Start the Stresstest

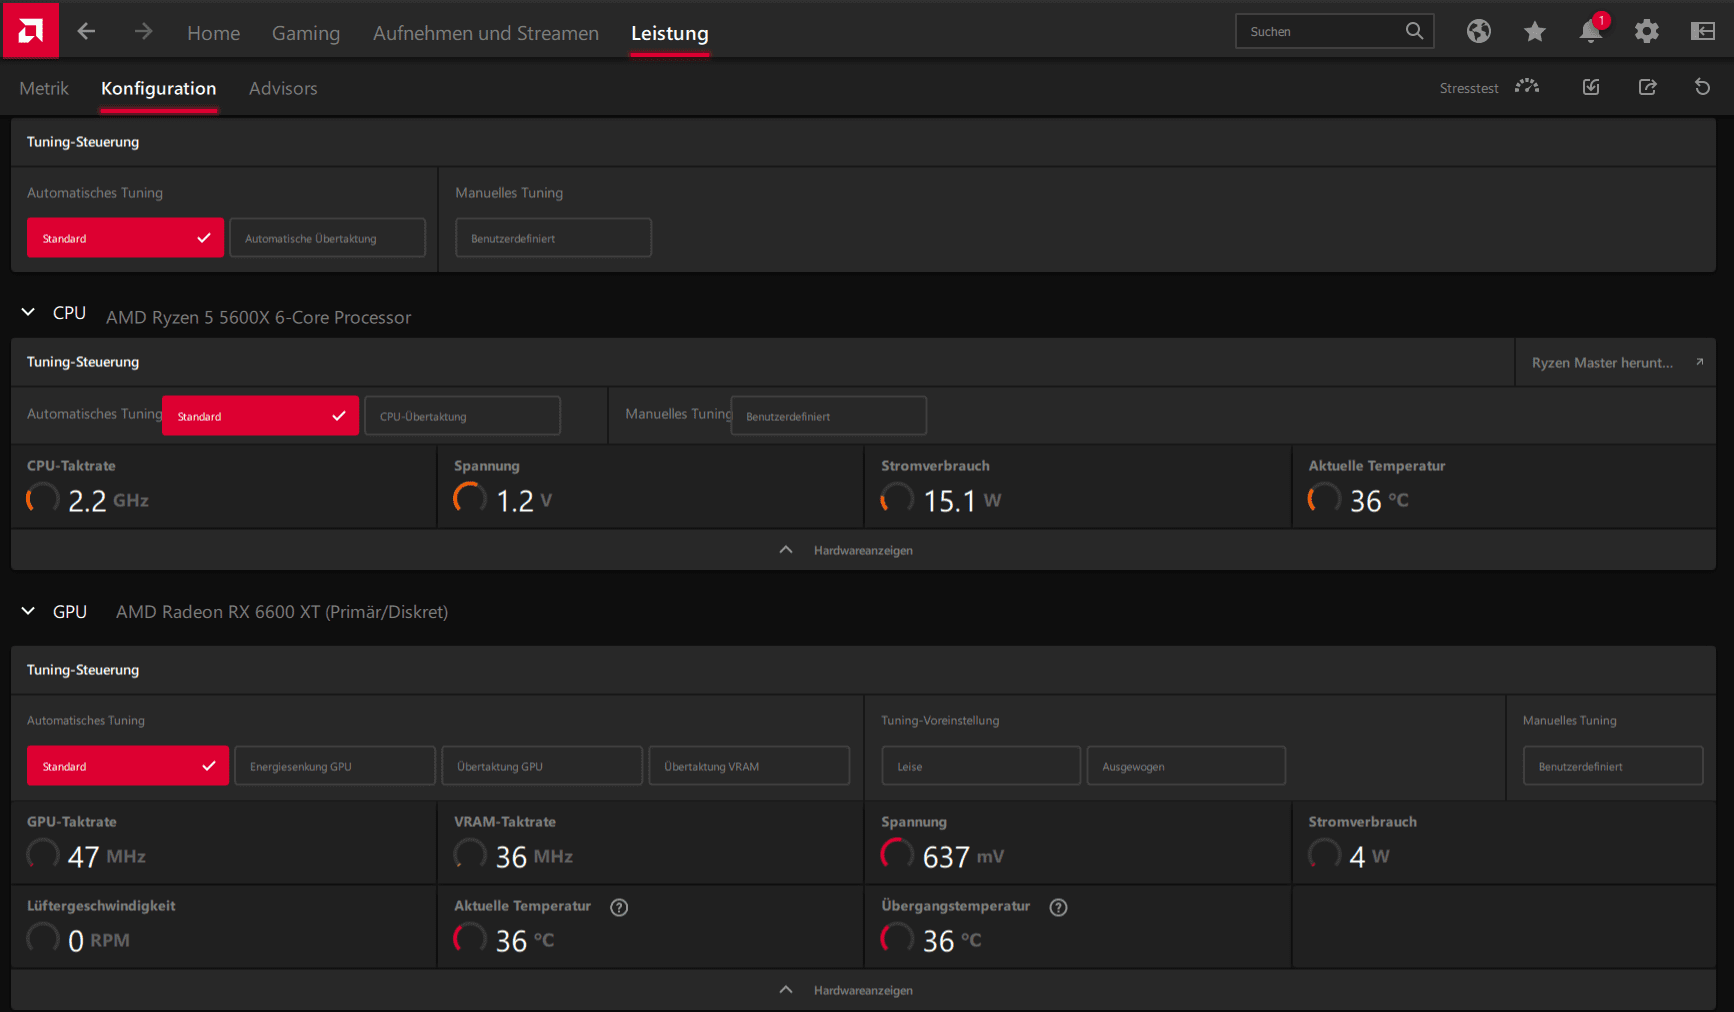point(1489,88)
